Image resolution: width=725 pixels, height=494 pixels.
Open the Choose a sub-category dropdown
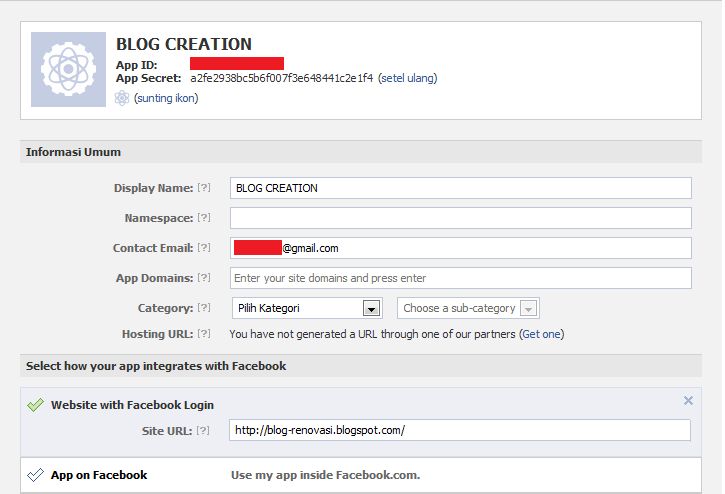pos(468,308)
